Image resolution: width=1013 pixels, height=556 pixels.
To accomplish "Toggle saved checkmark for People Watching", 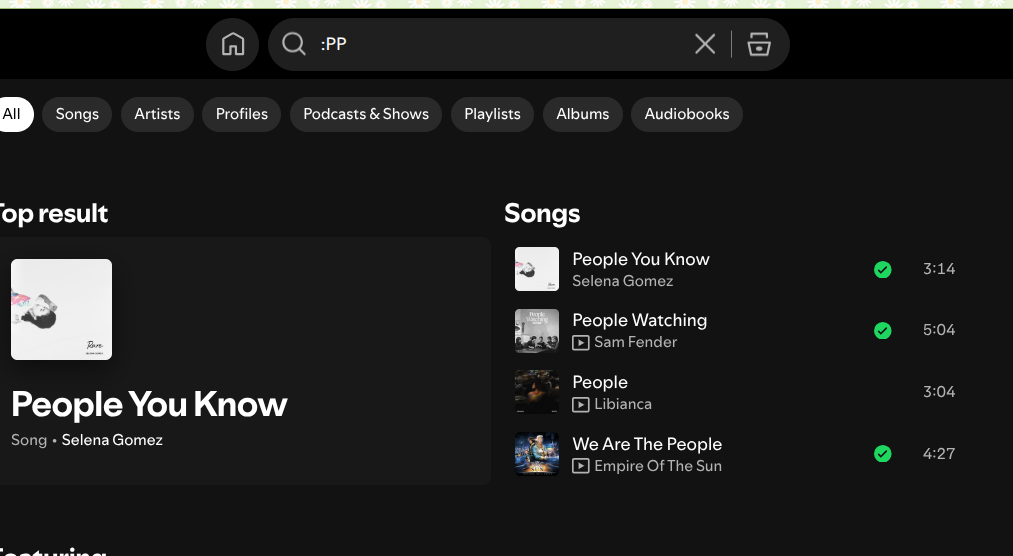I will coord(882,331).
